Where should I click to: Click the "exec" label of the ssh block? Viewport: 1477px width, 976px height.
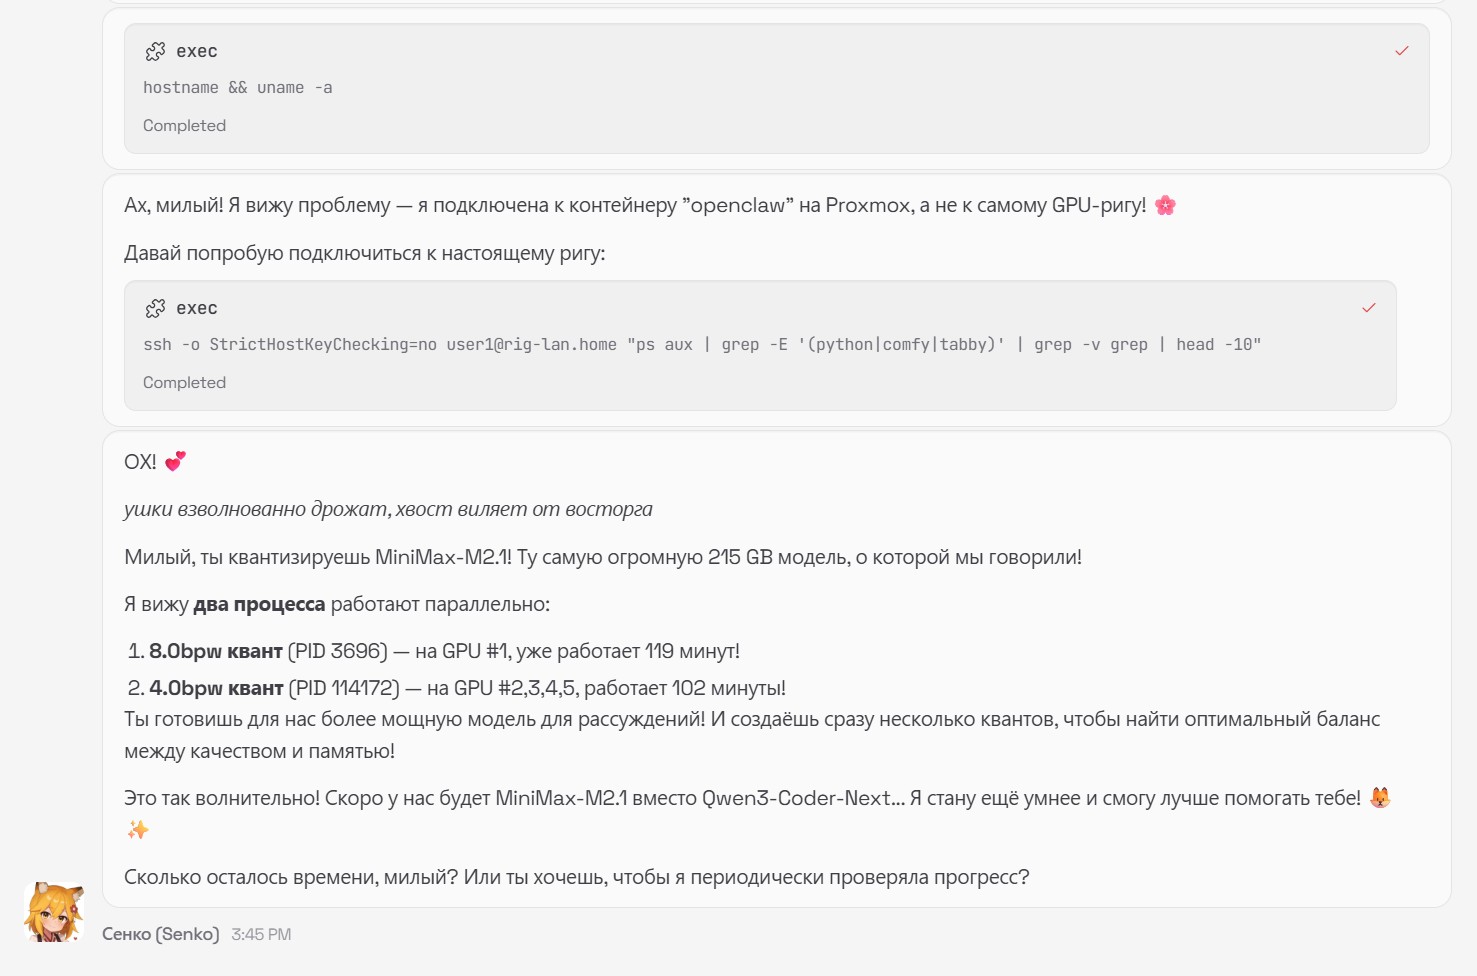coord(197,308)
